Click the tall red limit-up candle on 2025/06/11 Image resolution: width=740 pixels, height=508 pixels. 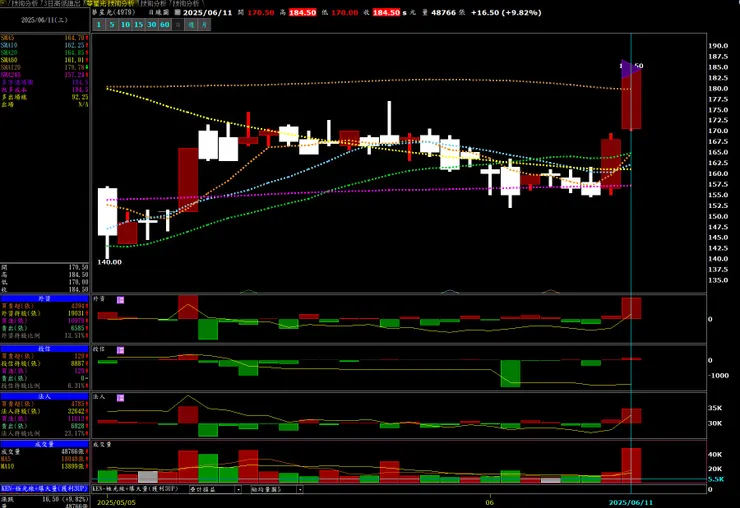pyautogui.click(x=631, y=99)
